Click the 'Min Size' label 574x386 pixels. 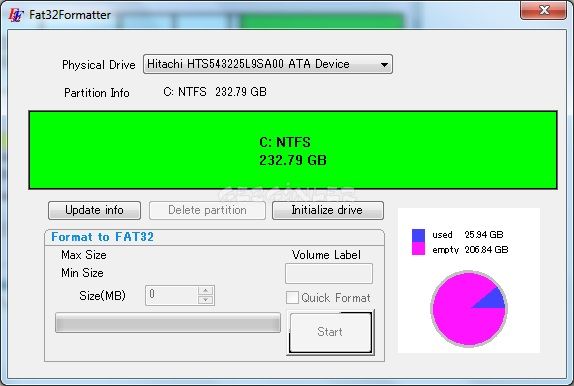82,273
